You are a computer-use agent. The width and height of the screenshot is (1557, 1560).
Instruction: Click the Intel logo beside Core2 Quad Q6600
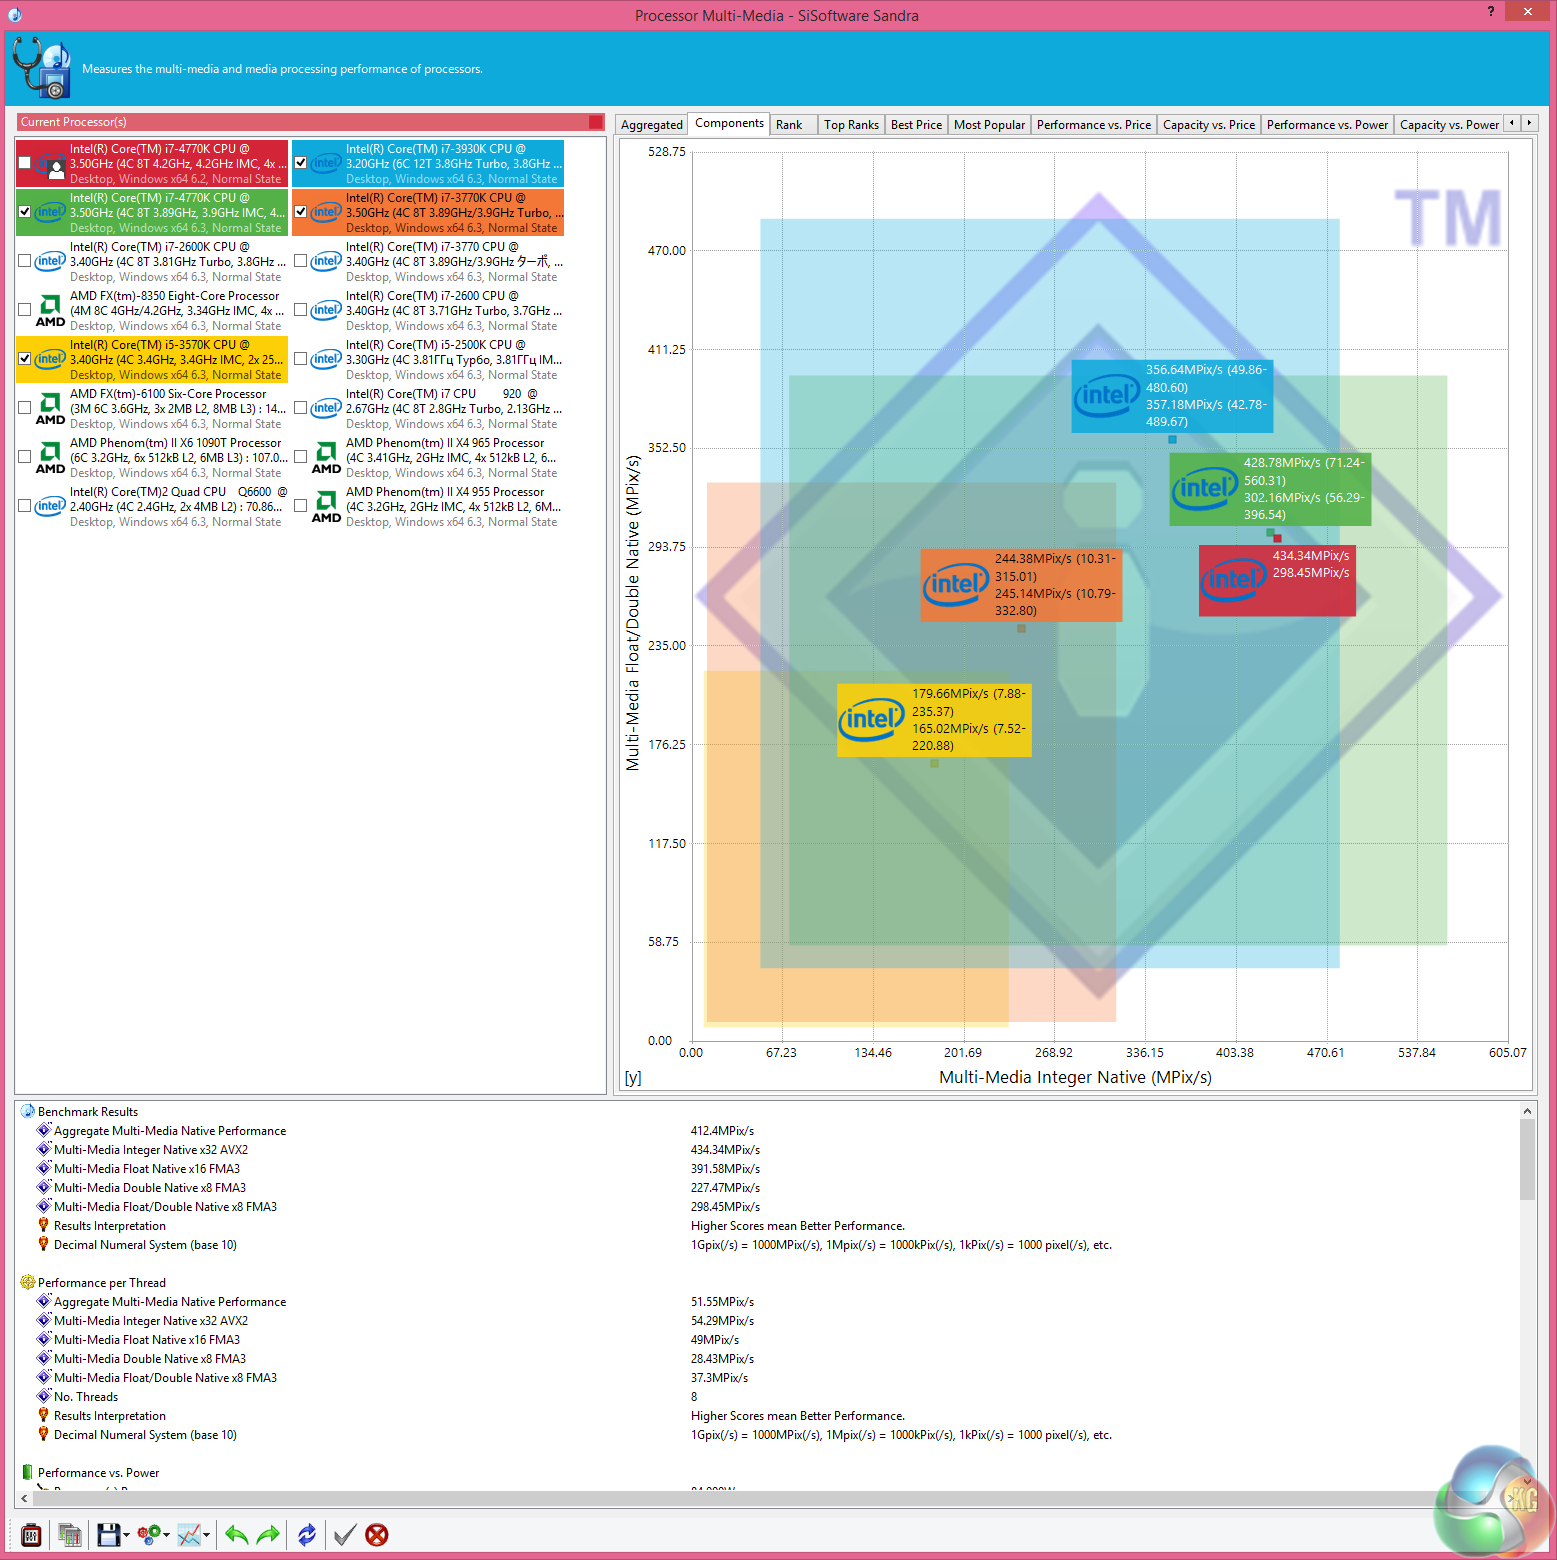pos(50,506)
